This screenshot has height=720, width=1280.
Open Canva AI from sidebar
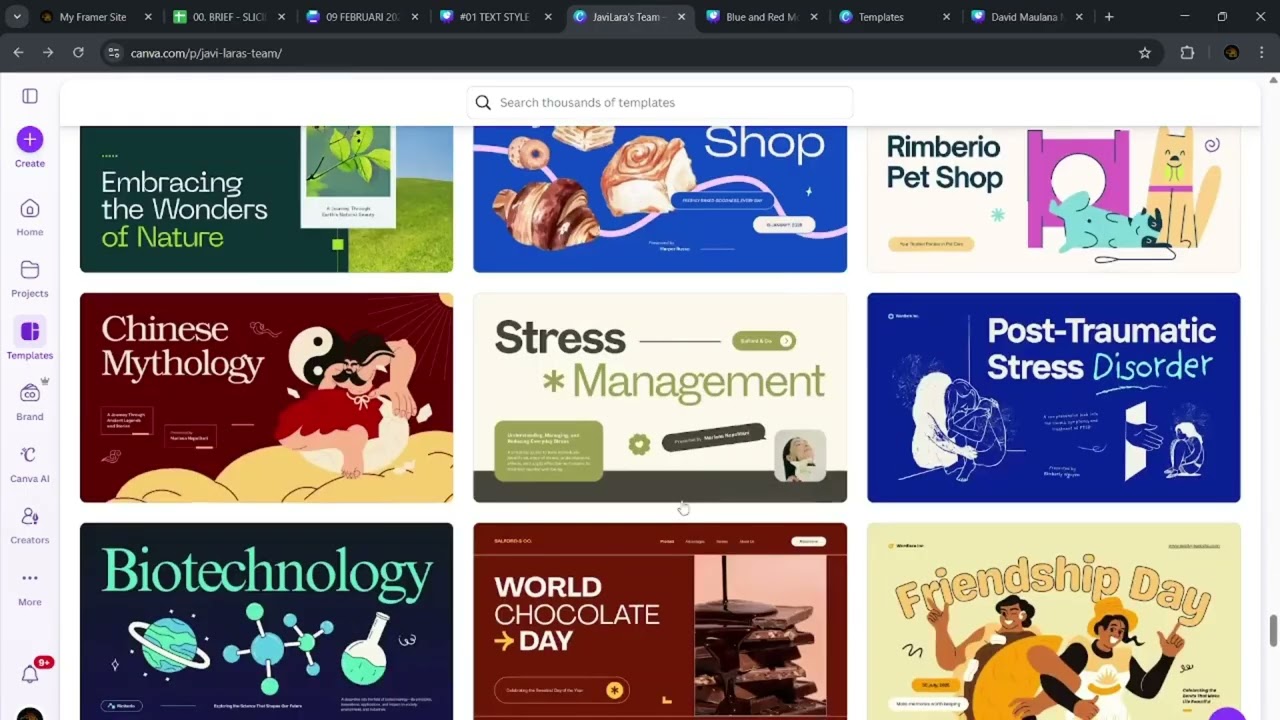(x=30, y=463)
